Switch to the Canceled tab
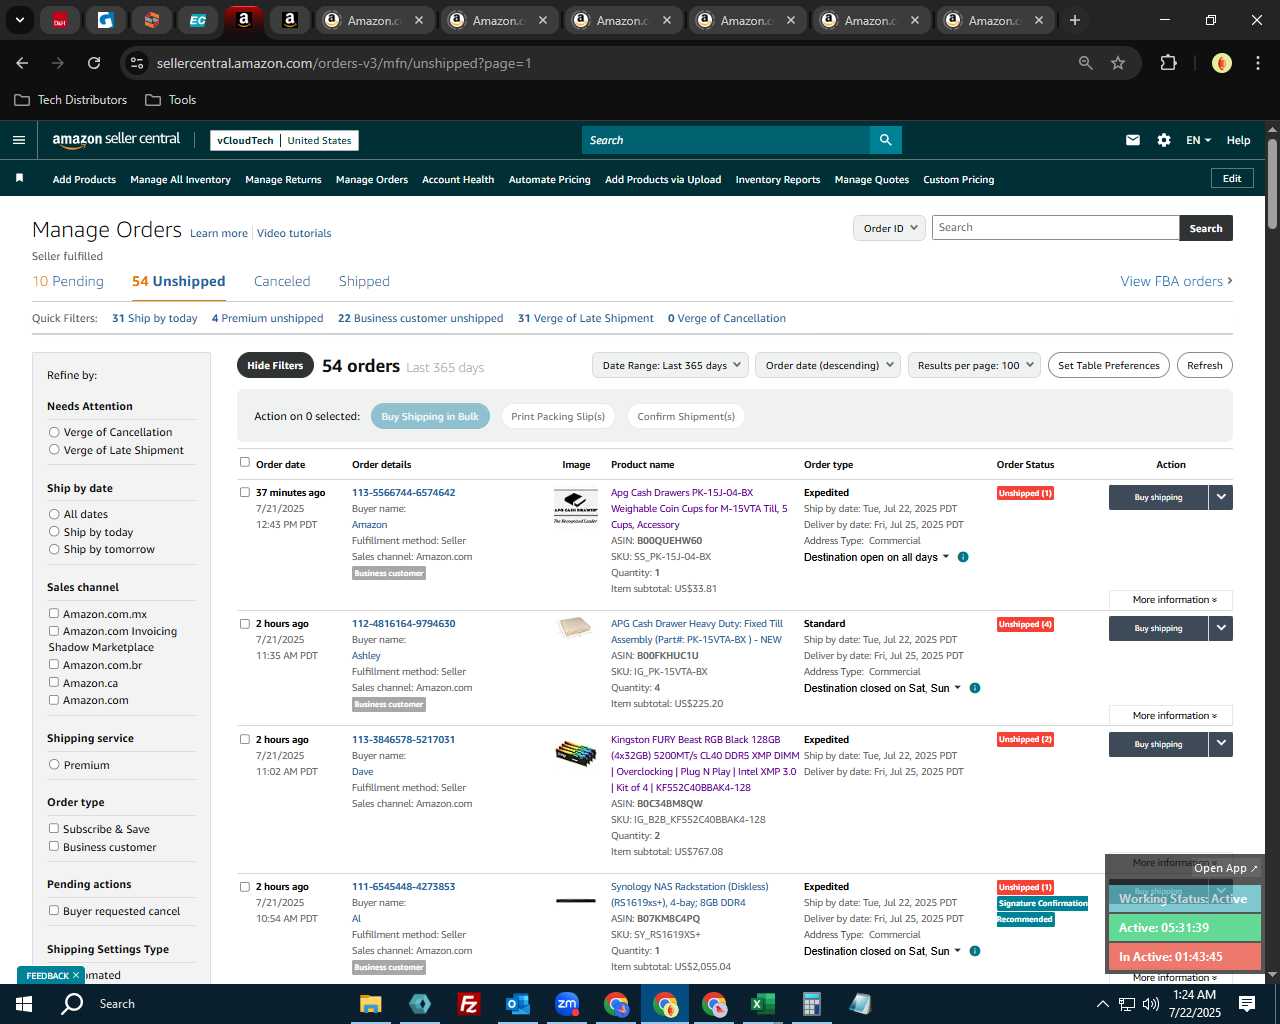 [x=282, y=282]
